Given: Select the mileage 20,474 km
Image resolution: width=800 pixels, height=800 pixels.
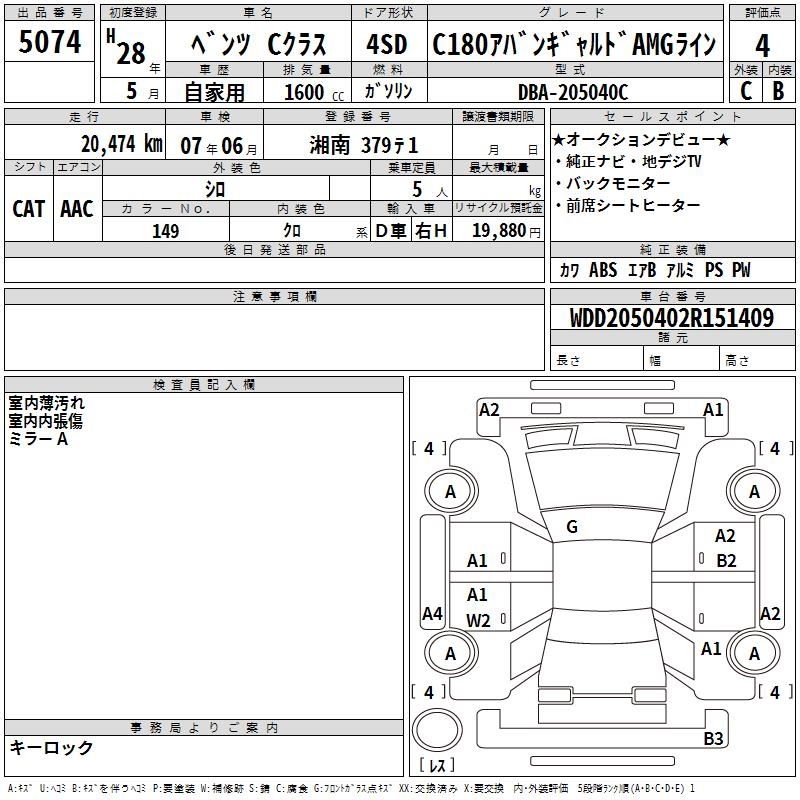Looking at the screenshot, I should 122,144.
